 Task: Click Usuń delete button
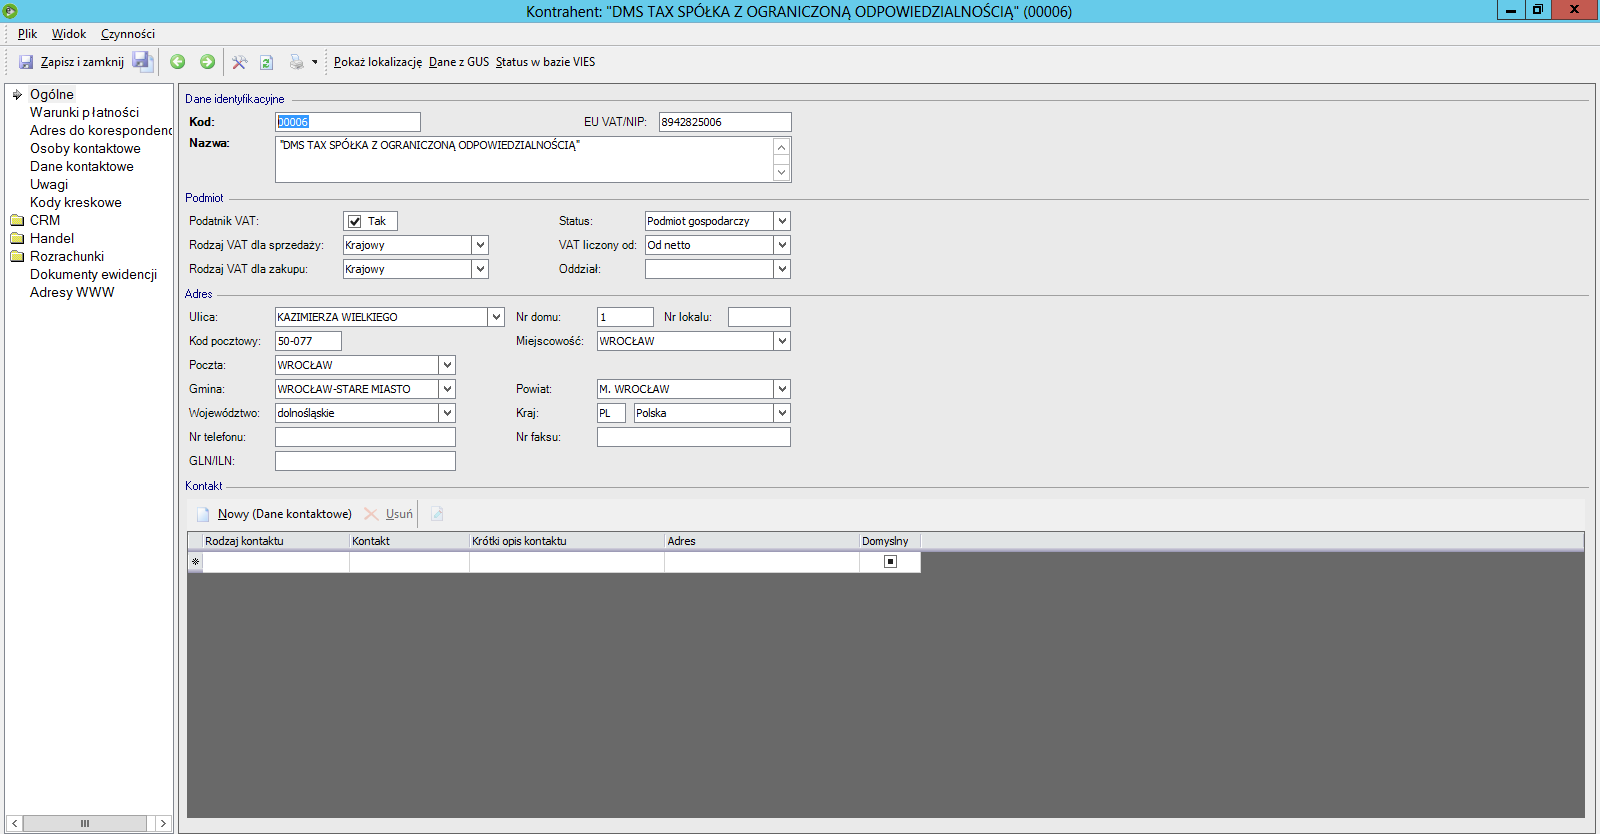(x=388, y=514)
